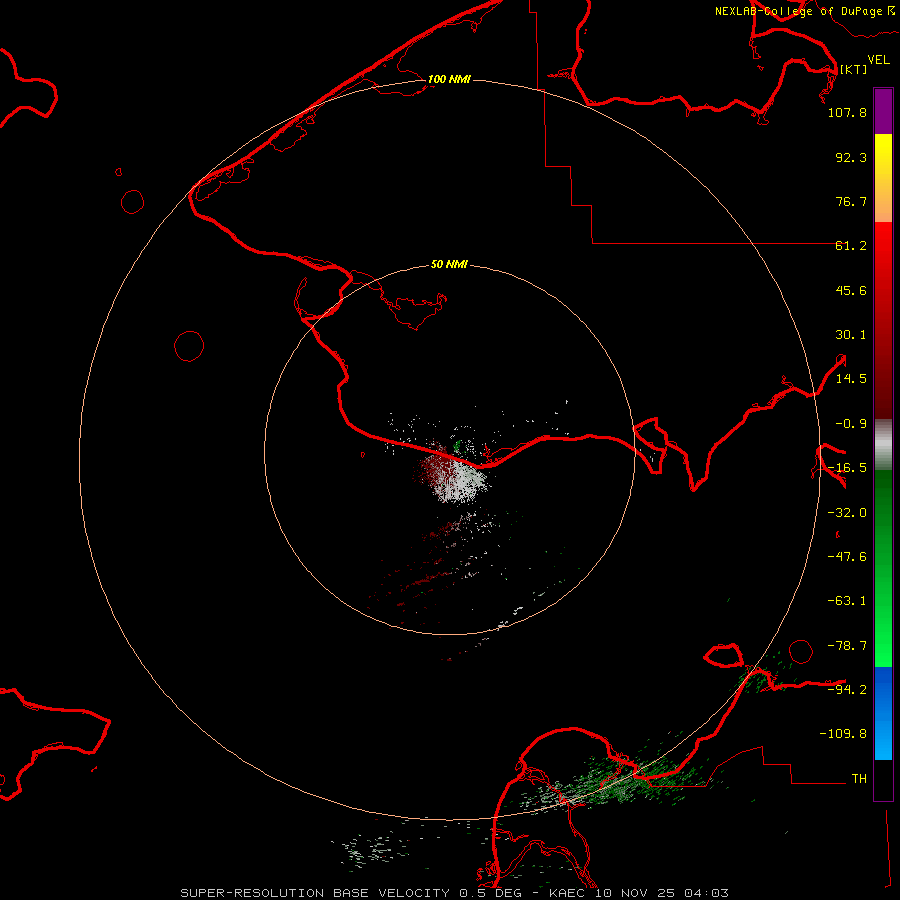Viewport: 900px width, 900px height.
Task: Select the 92.3 scale value
Action: (x=851, y=157)
